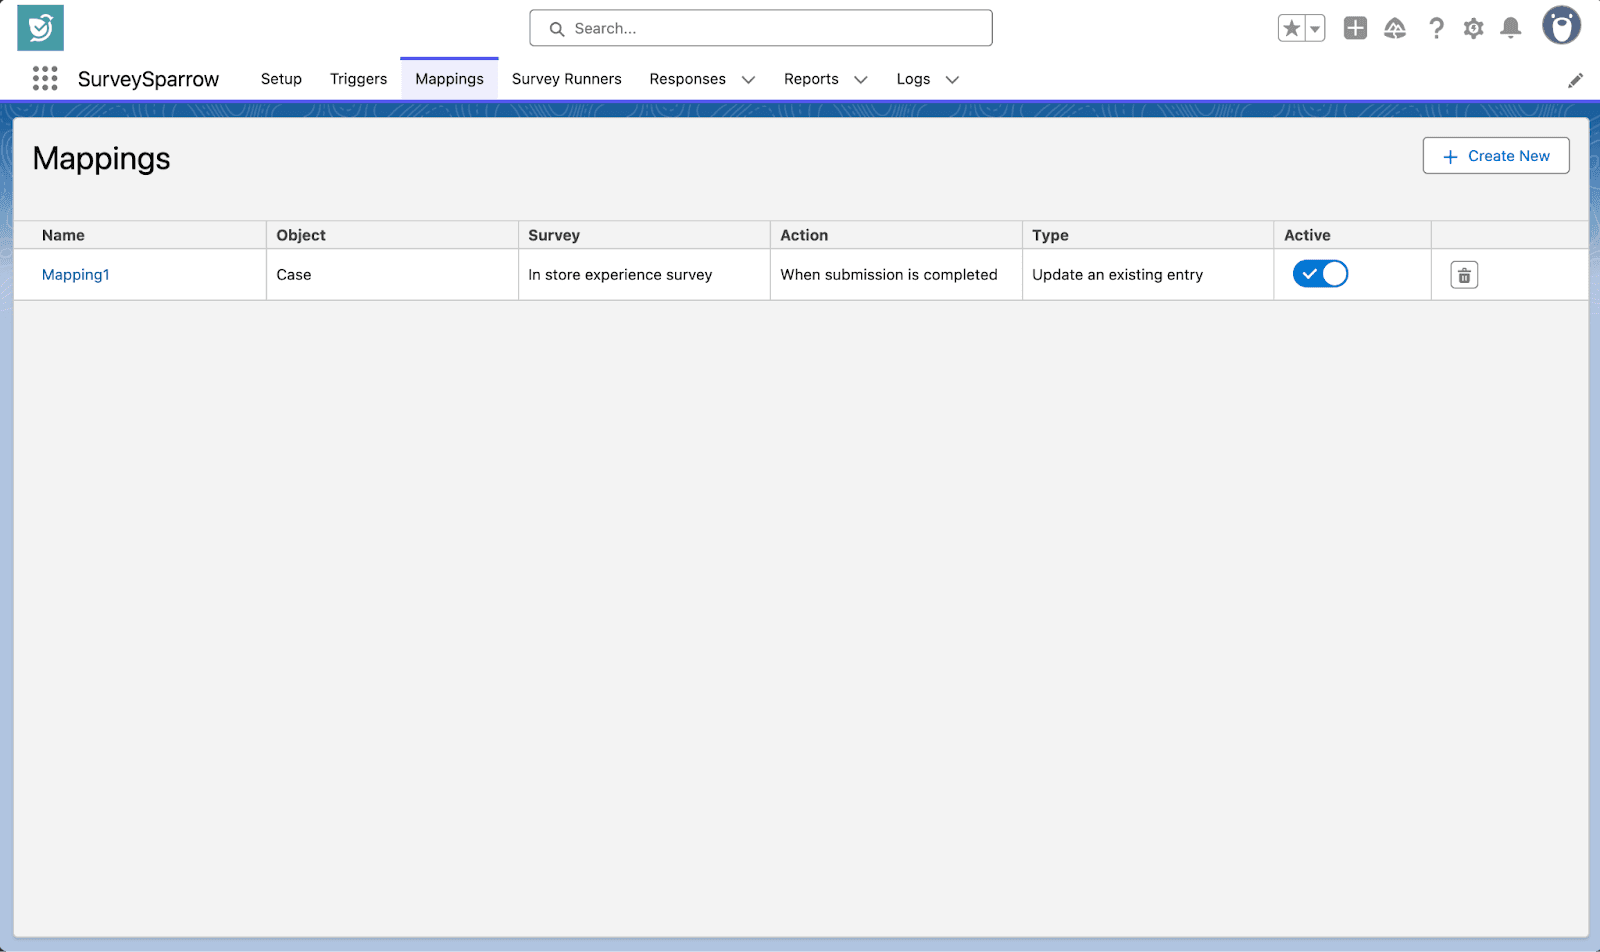This screenshot has height=952, width=1600.
Task: Open the Mapping1 link
Action: tap(76, 275)
